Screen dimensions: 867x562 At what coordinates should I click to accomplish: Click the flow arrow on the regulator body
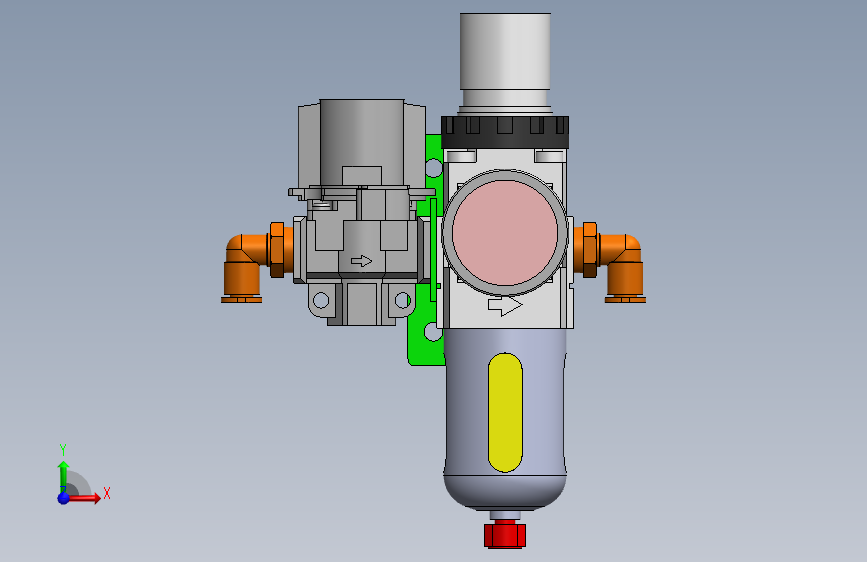[505, 306]
